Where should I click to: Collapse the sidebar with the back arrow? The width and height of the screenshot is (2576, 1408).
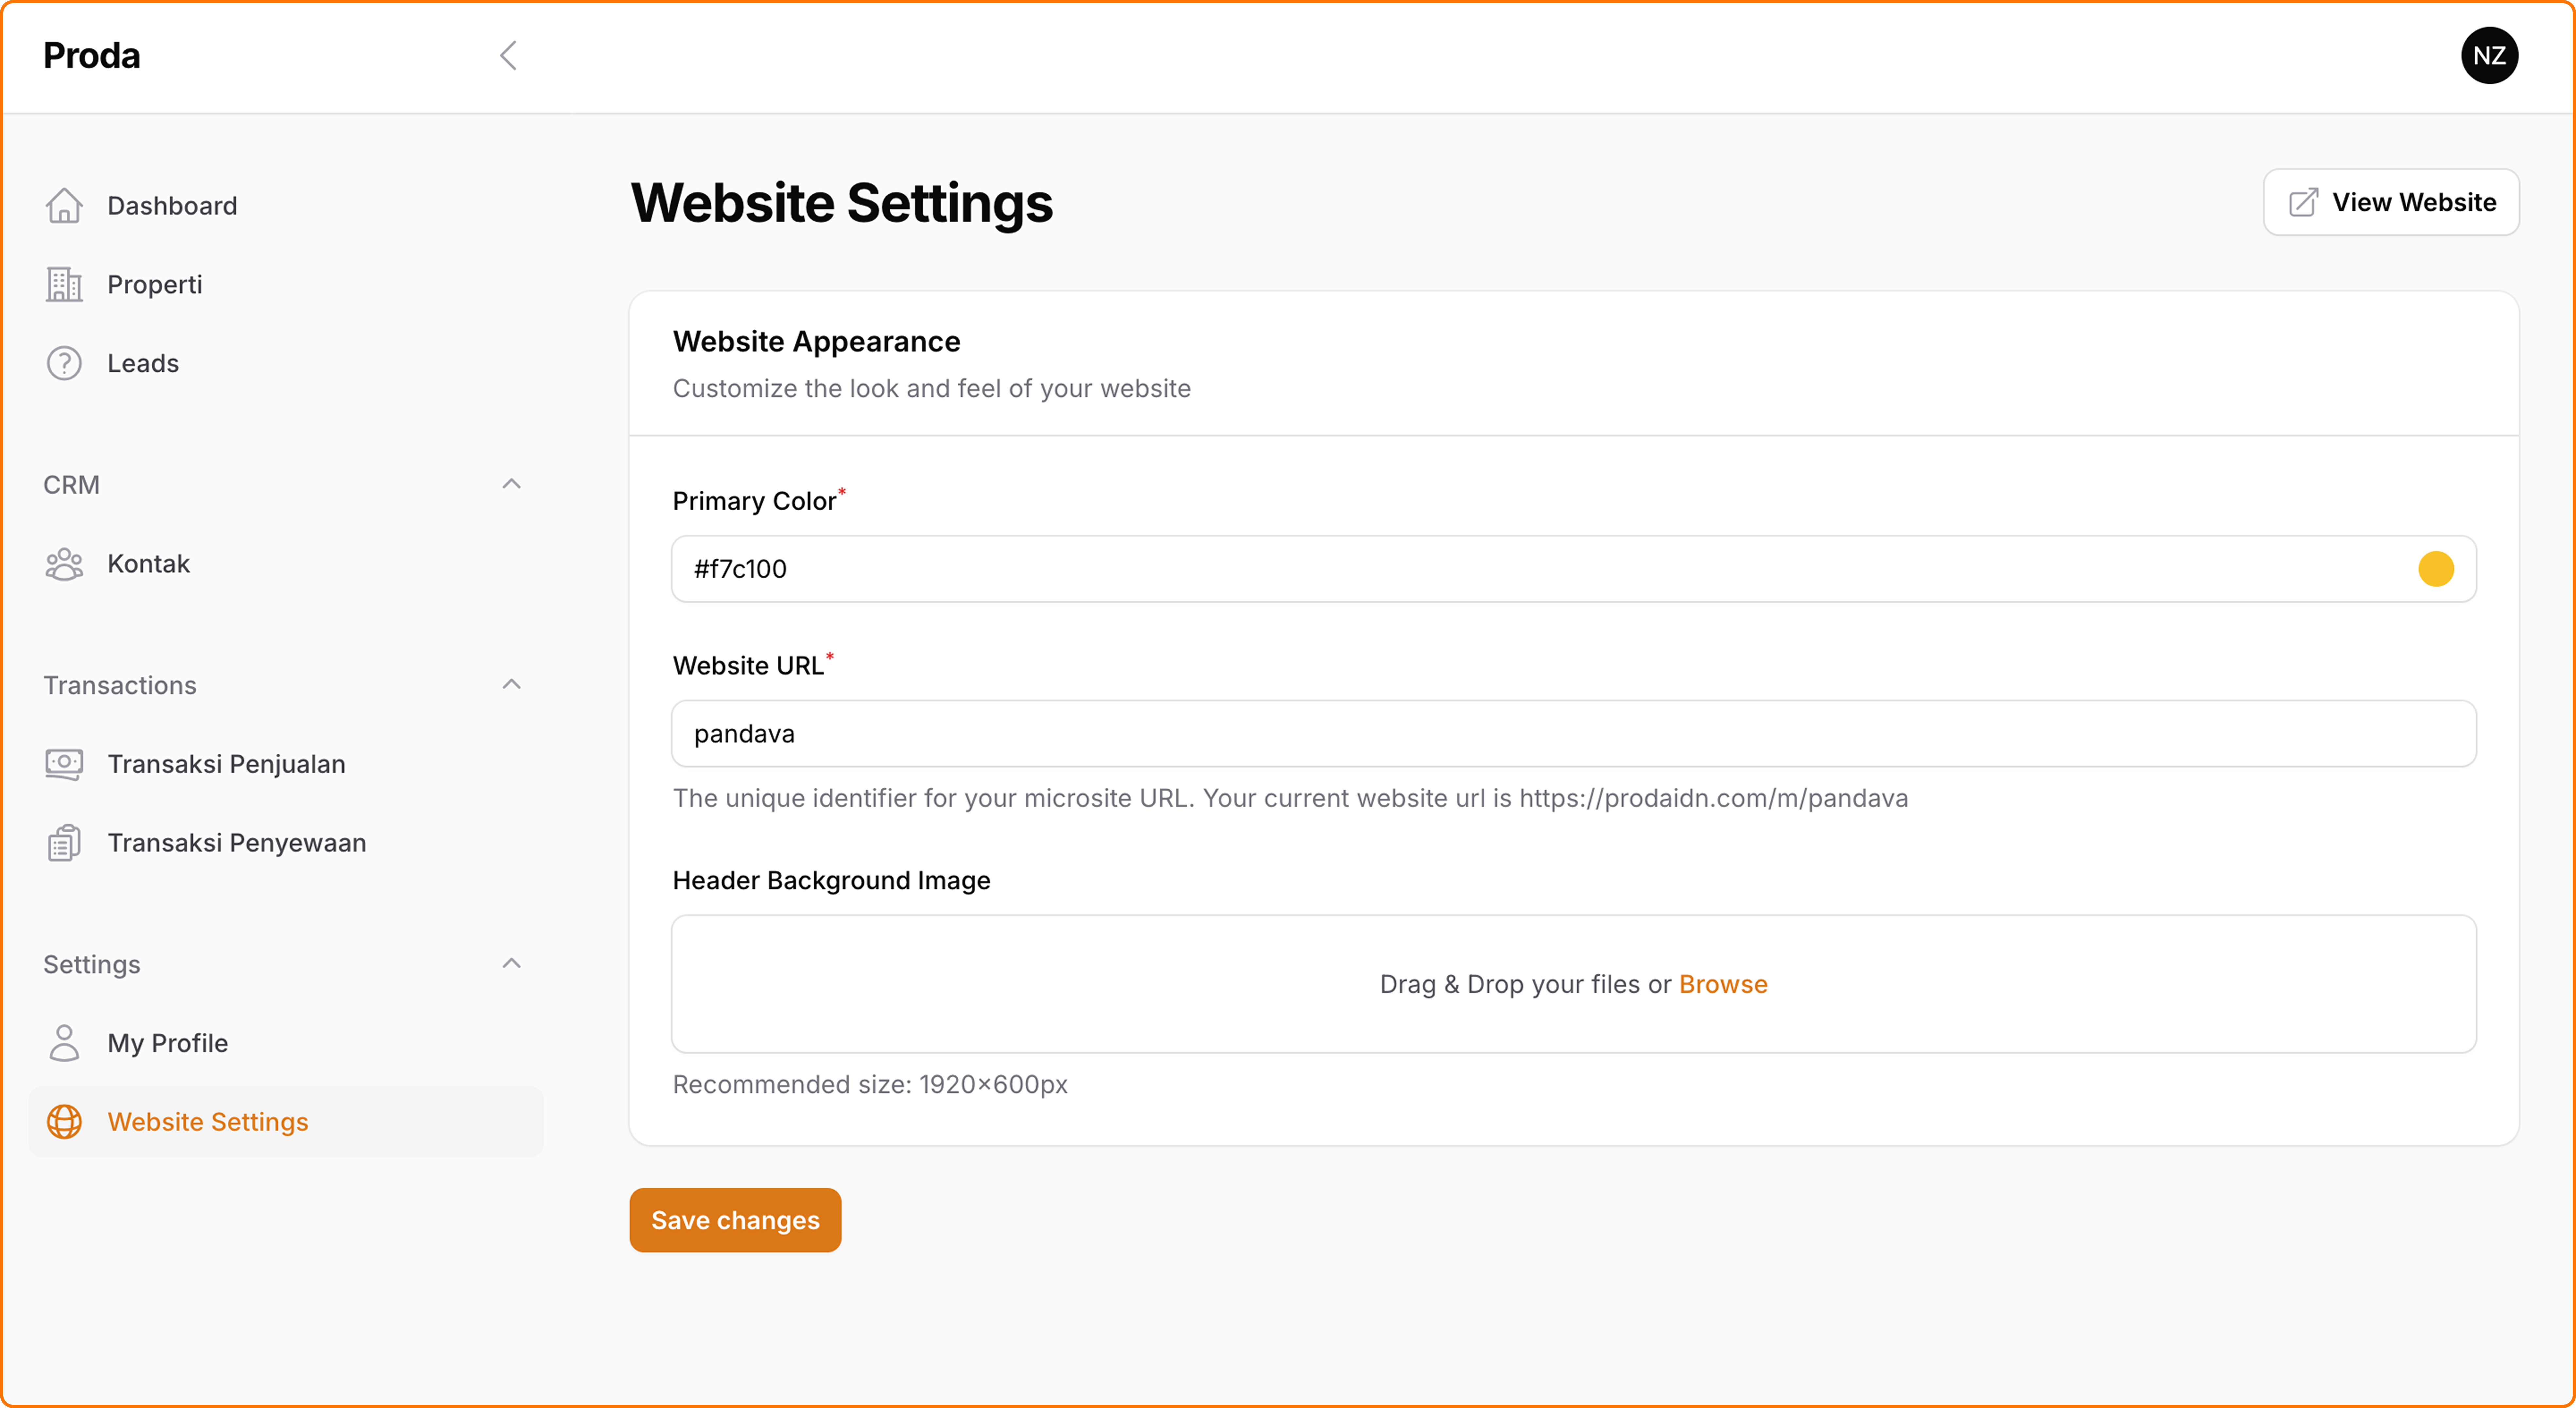(x=508, y=56)
